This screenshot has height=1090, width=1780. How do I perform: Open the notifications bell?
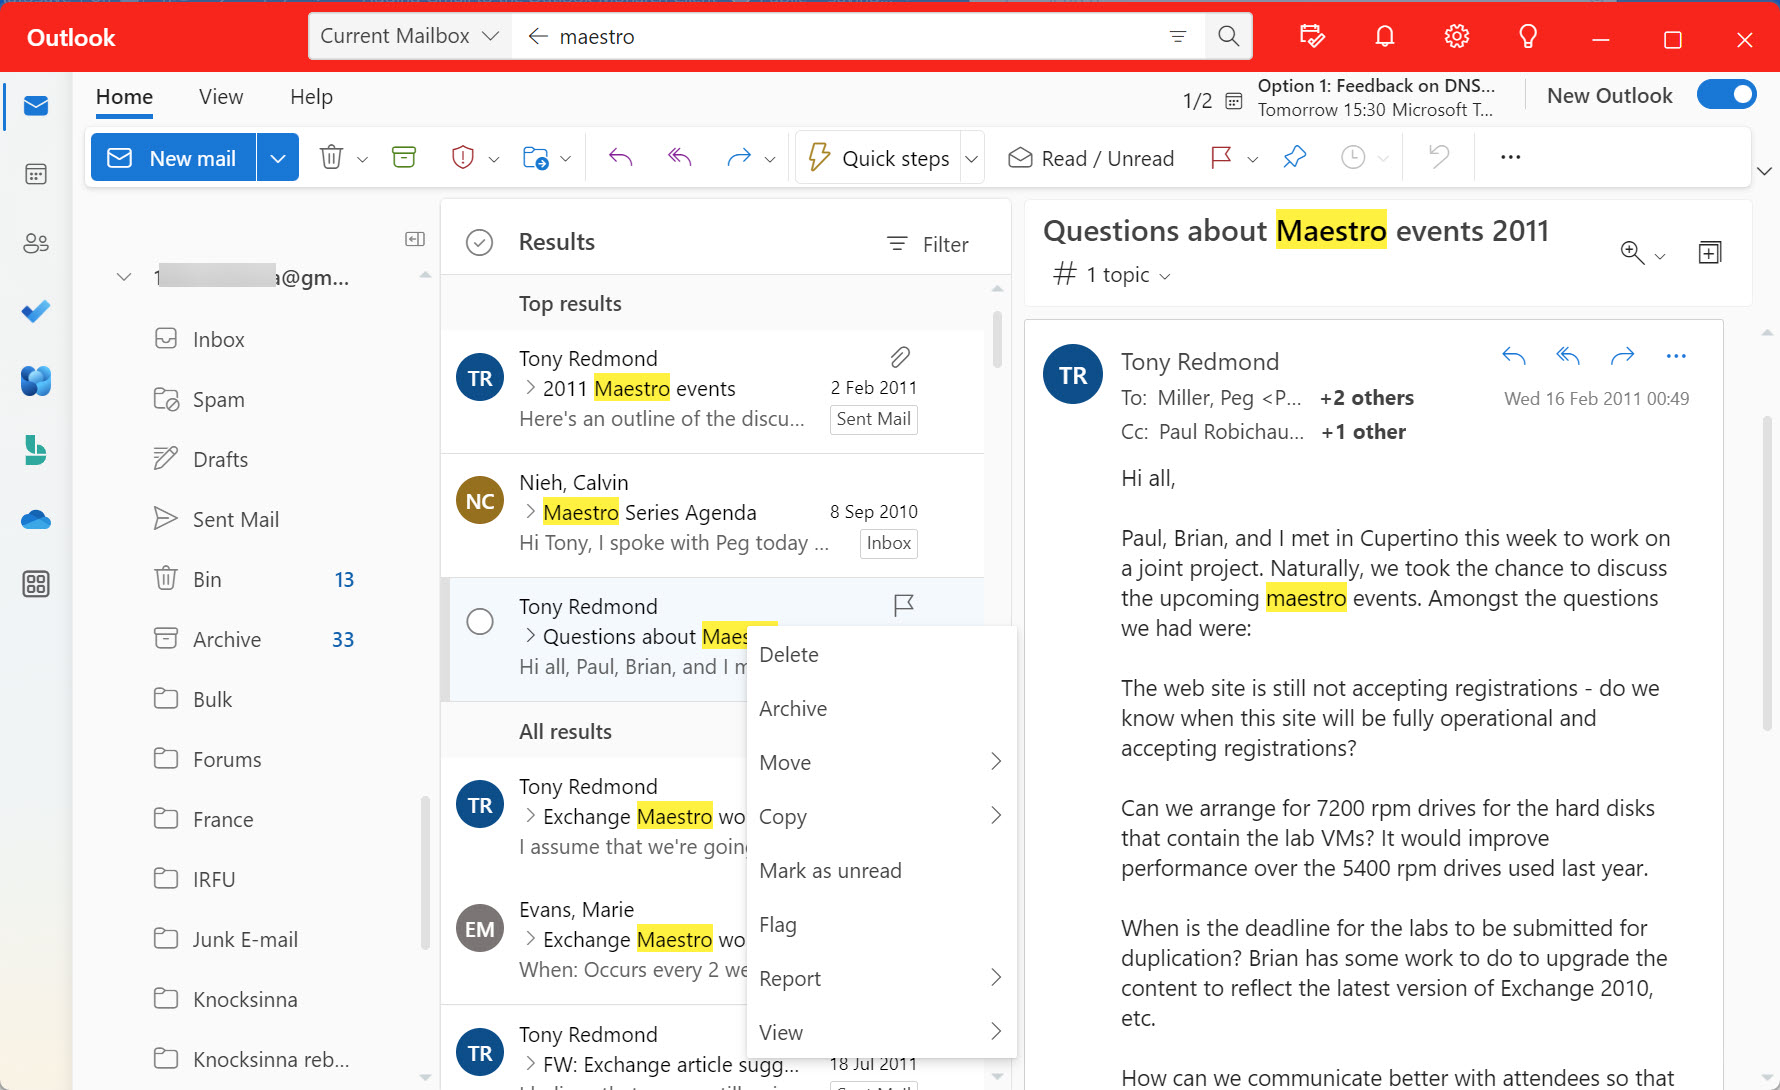pyautogui.click(x=1385, y=37)
